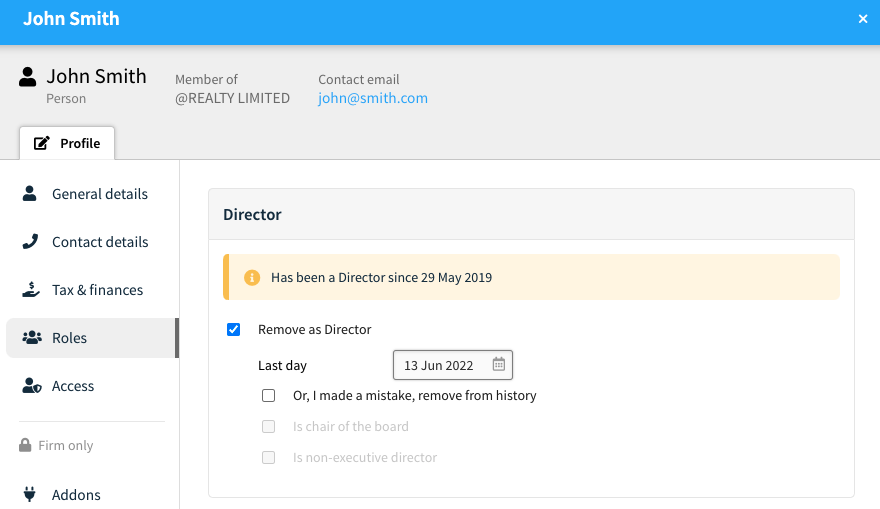The height and width of the screenshot is (509, 880).
Task: Click the orange info icon in Director notice
Action: click(252, 277)
